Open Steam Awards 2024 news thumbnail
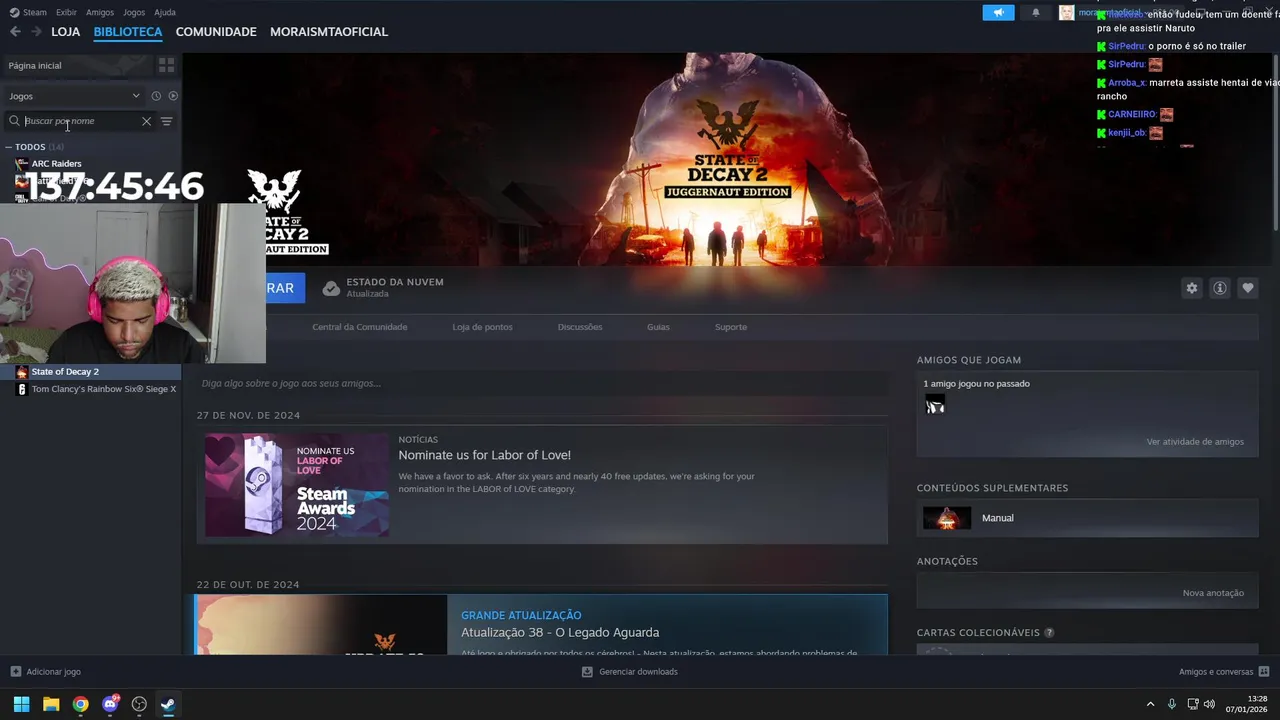 [x=297, y=485]
